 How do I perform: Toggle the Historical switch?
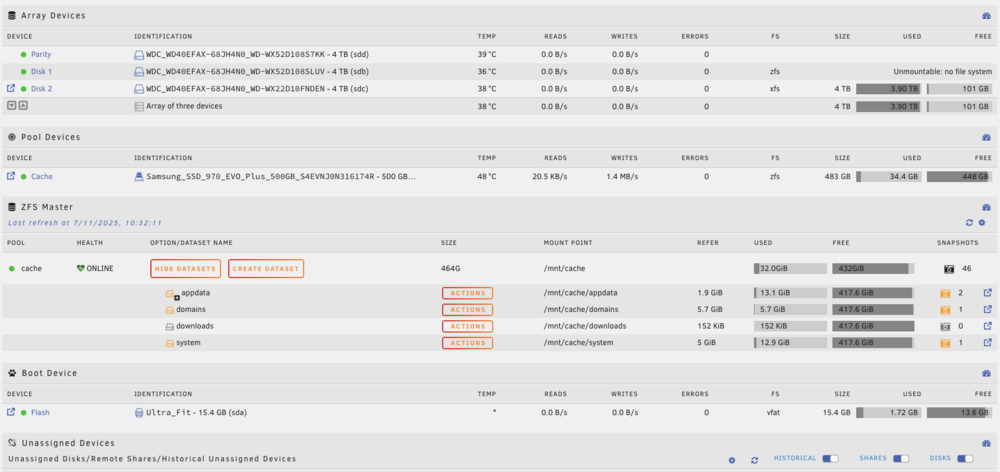tap(830, 459)
